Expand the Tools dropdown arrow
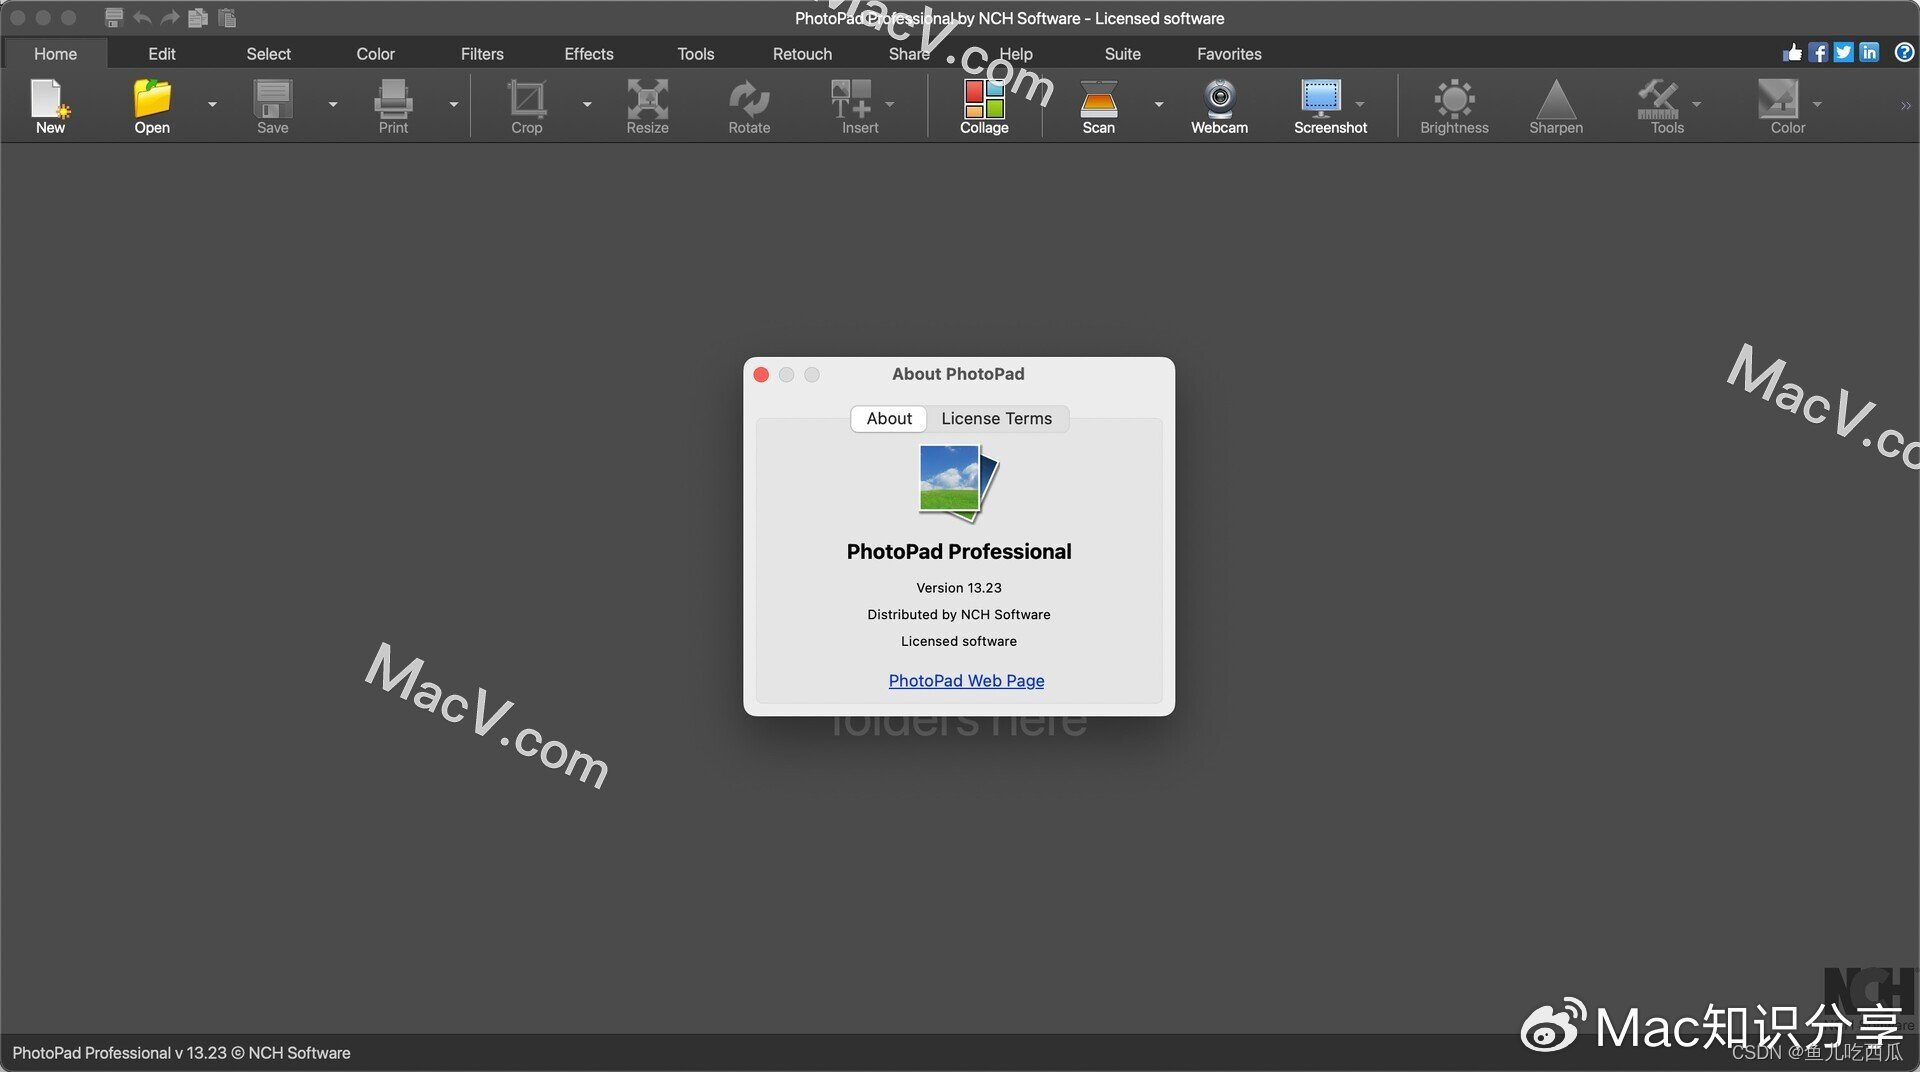This screenshot has width=1920, height=1072. pyautogui.click(x=1697, y=104)
